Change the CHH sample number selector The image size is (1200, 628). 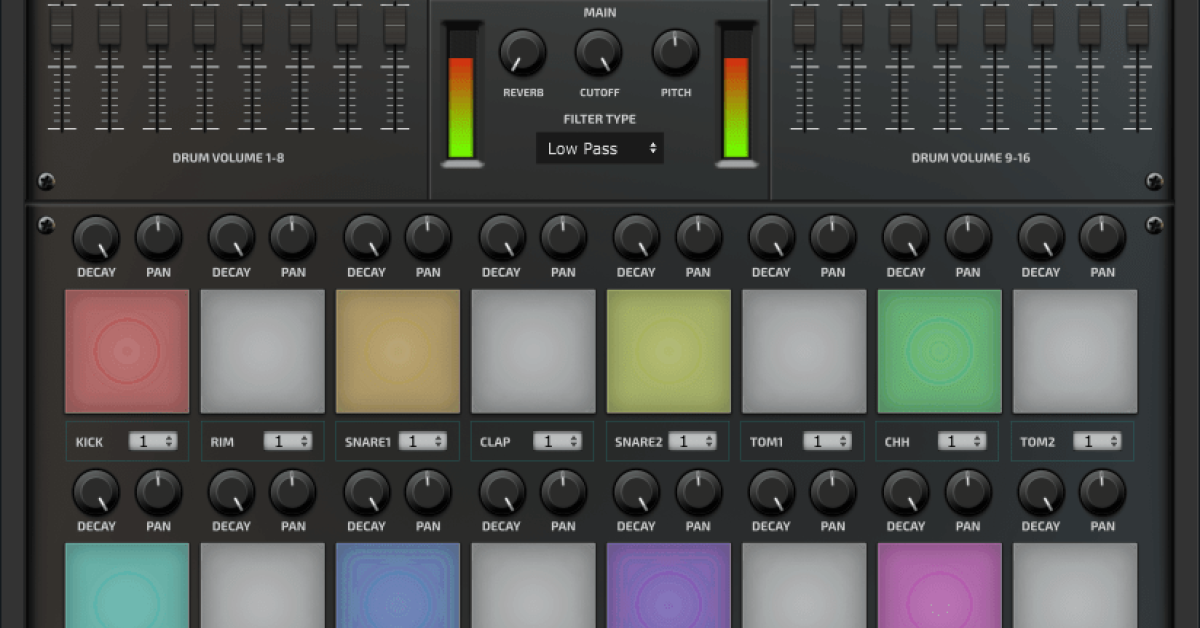[962, 441]
